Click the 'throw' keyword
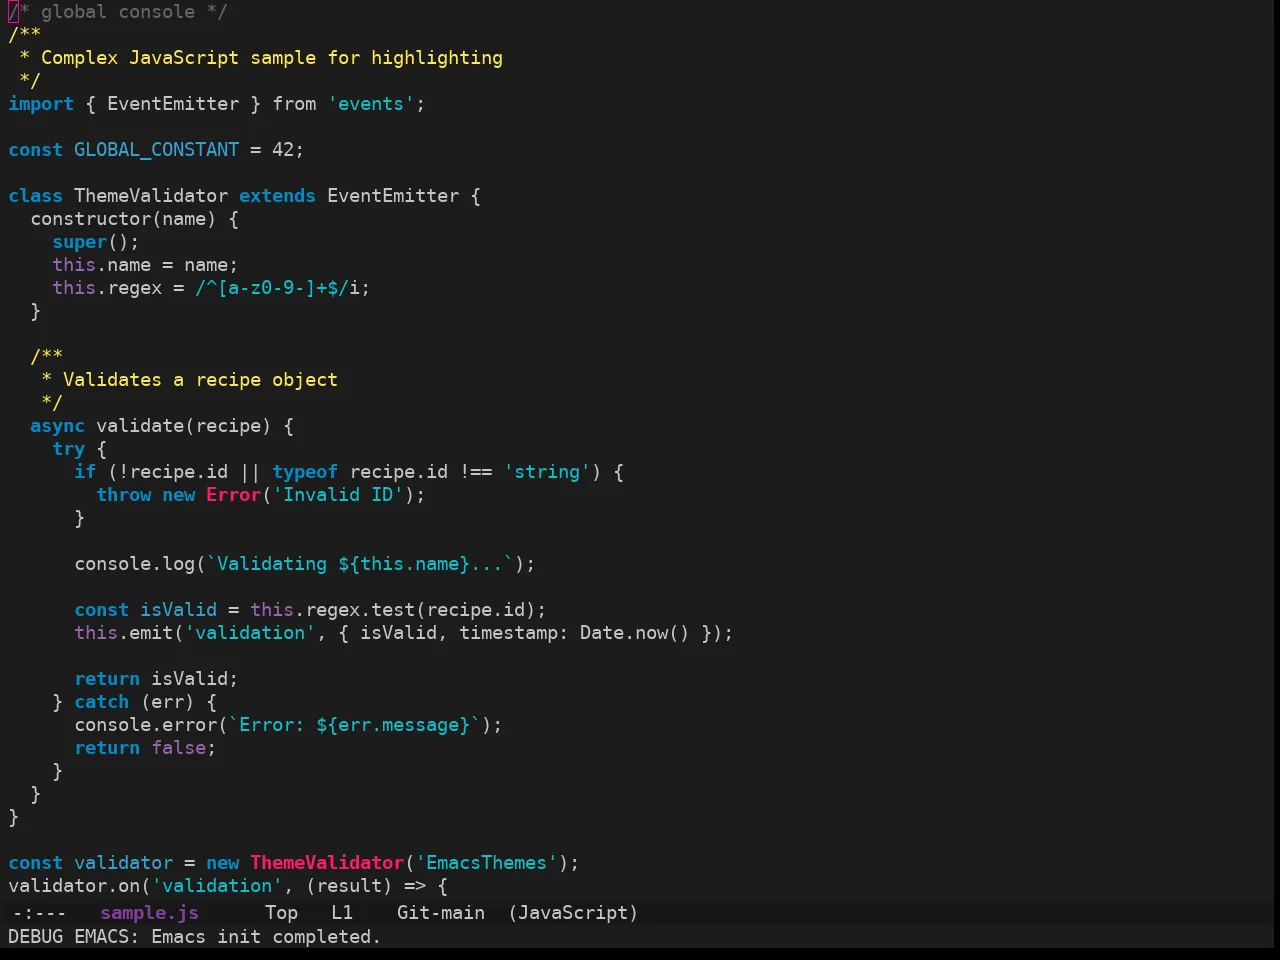1280x960 pixels. point(123,495)
